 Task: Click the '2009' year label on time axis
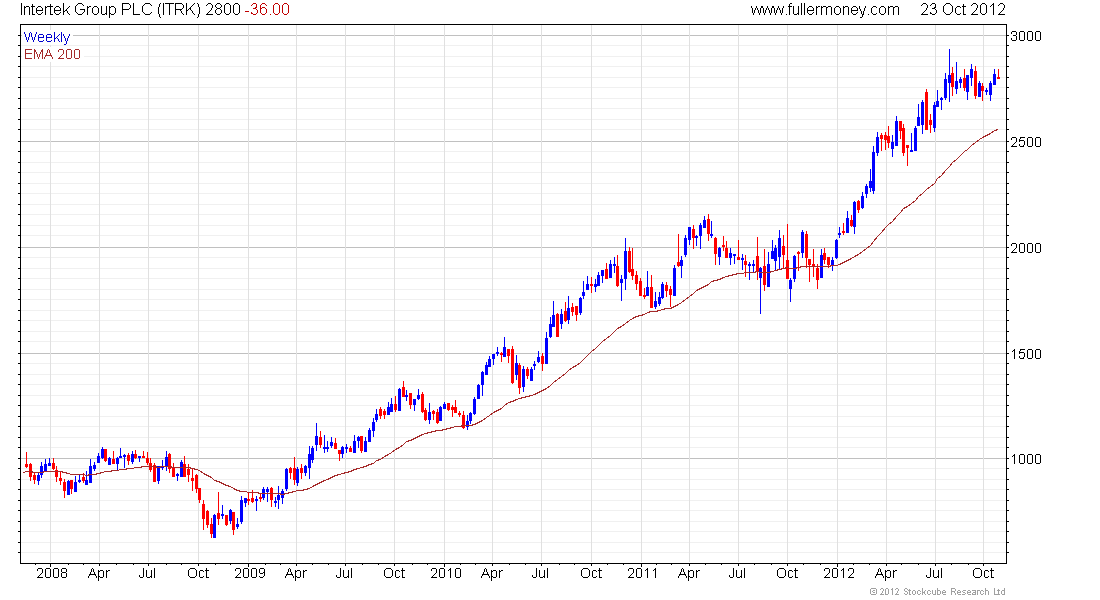click(250, 573)
